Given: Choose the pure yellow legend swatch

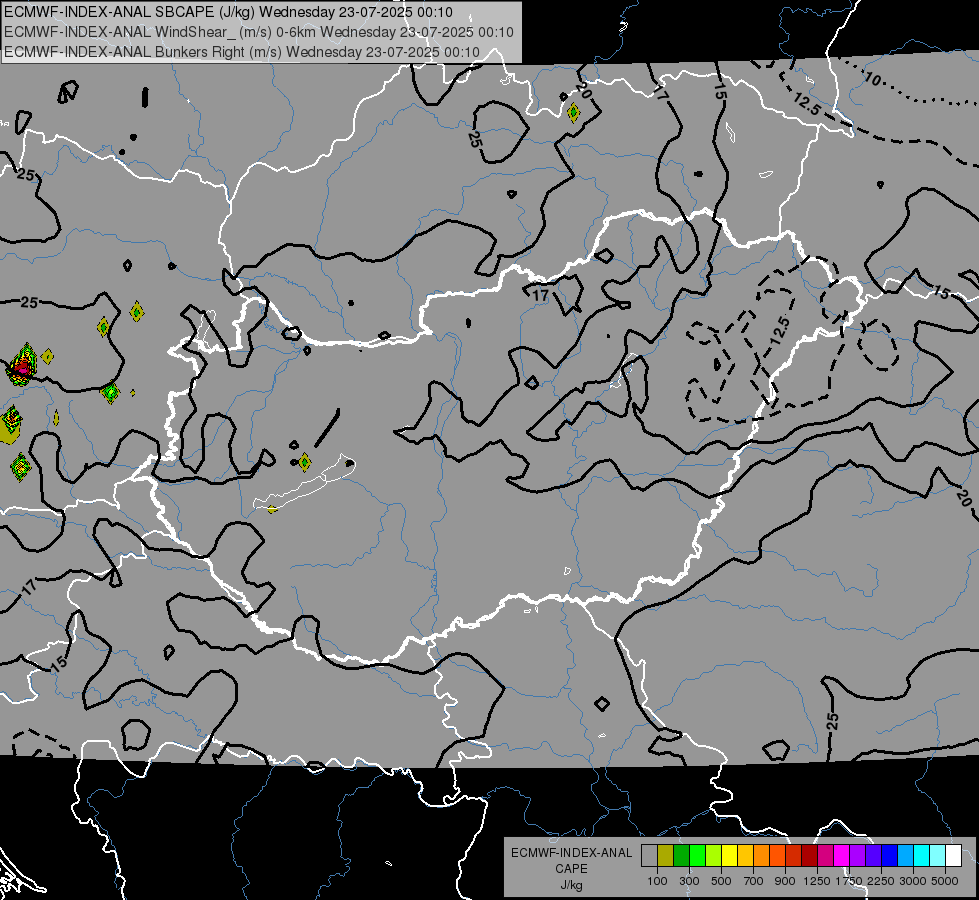Looking at the screenshot, I should [730, 855].
